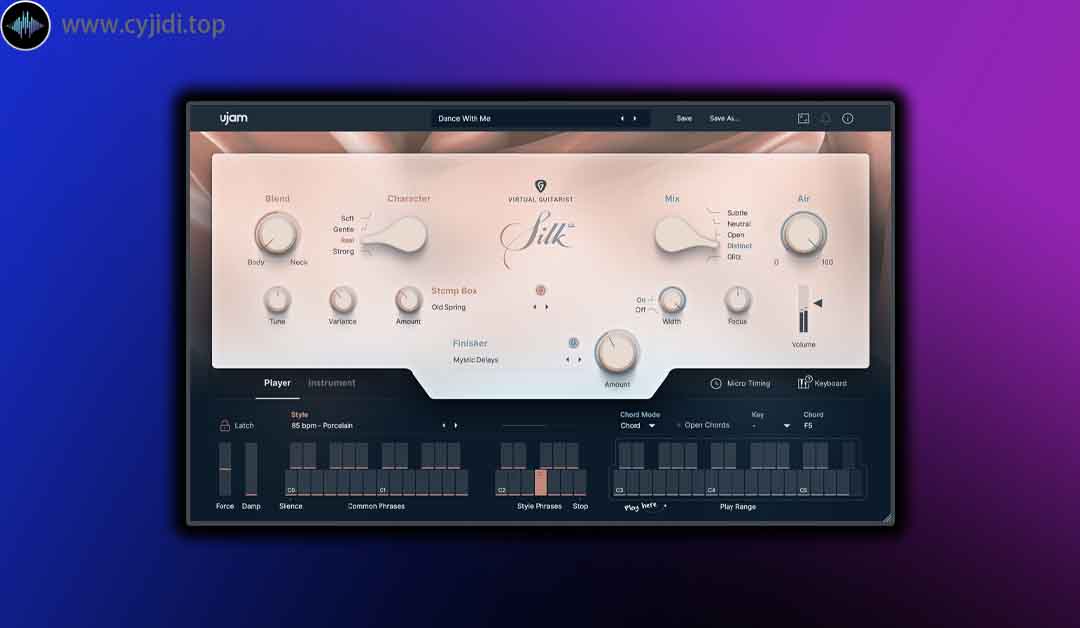This screenshot has width=1080, height=628.
Task: Open the Chord Mode dropdown
Action: click(638, 426)
